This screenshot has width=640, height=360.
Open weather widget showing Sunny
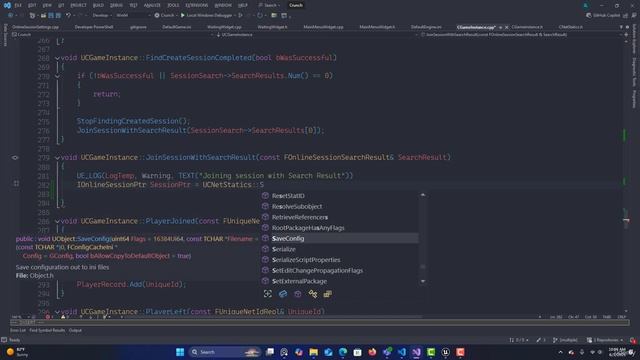pyautogui.click(x=18, y=352)
